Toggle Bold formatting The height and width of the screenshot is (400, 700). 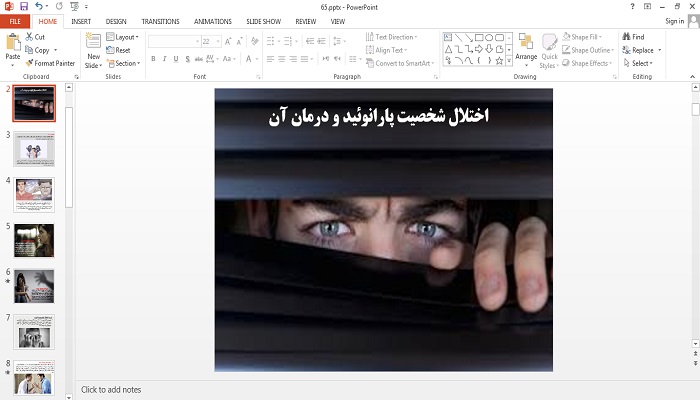[x=153, y=59]
